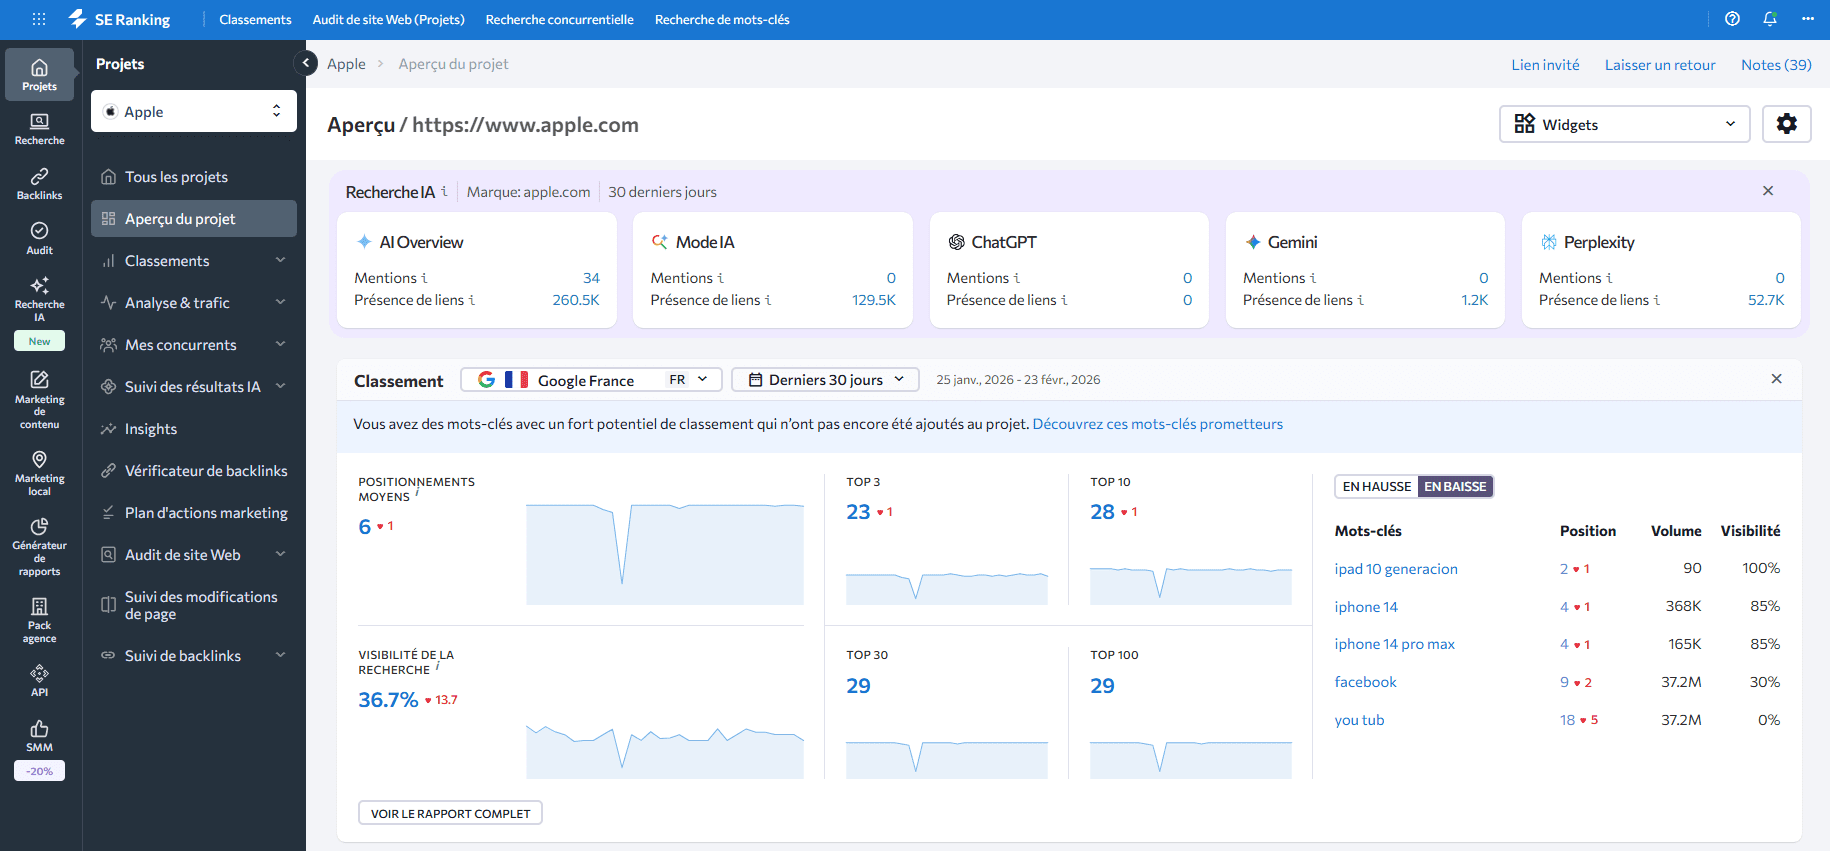Image resolution: width=1830 pixels, height=851 pixels.
Task: Click the SE Ranking logo
Action: 119,19
